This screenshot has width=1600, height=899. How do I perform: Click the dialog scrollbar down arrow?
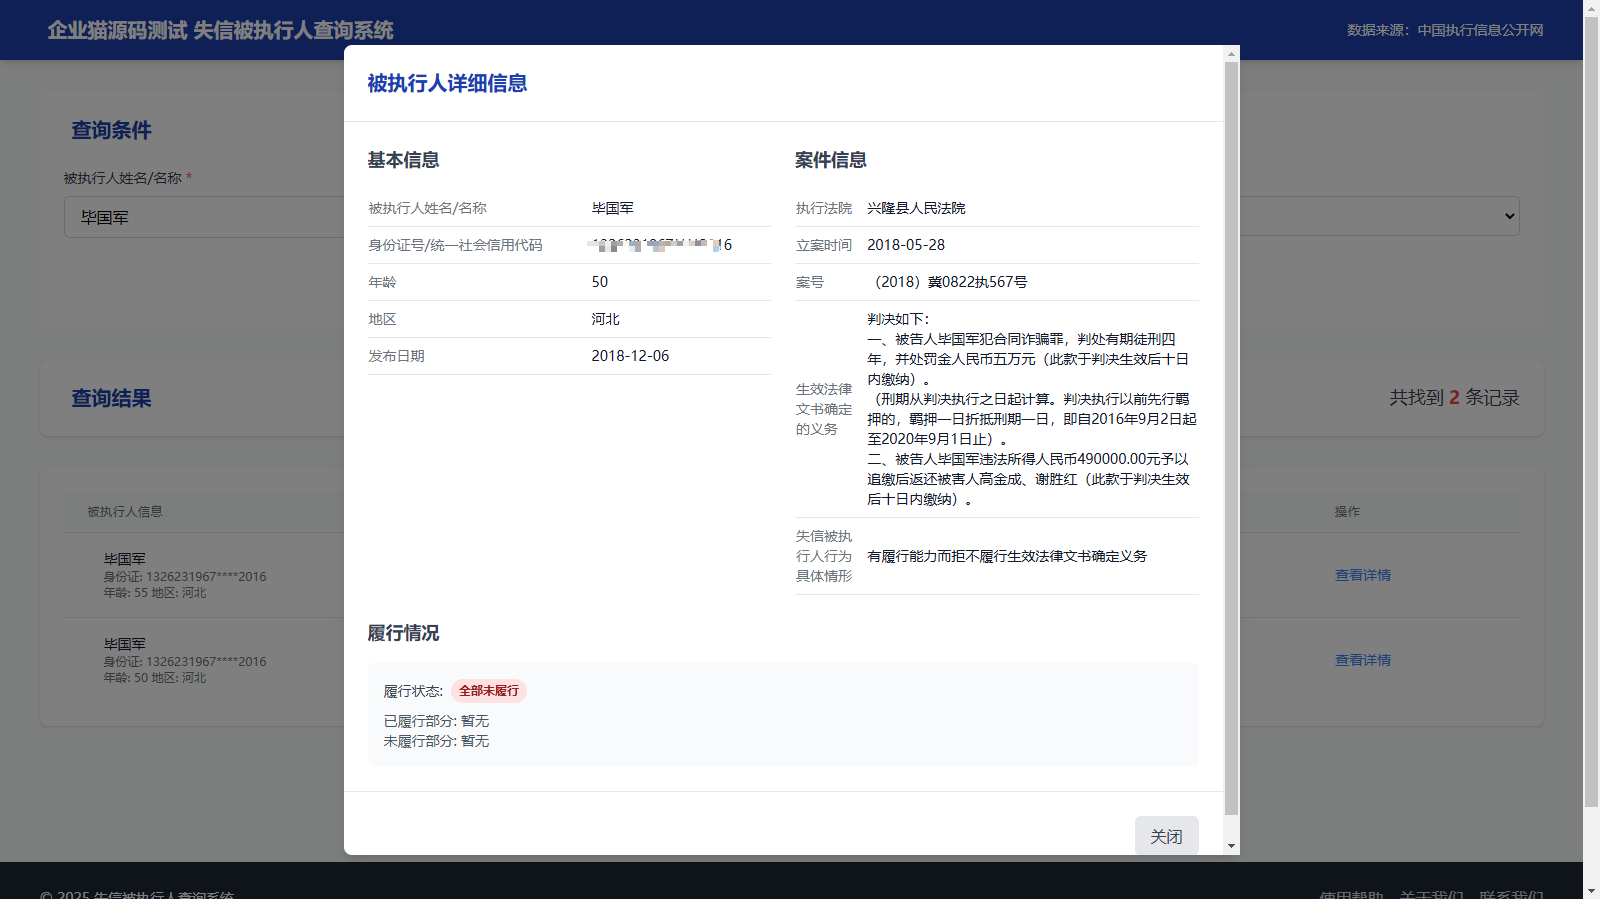click(x=1231, y=846)
